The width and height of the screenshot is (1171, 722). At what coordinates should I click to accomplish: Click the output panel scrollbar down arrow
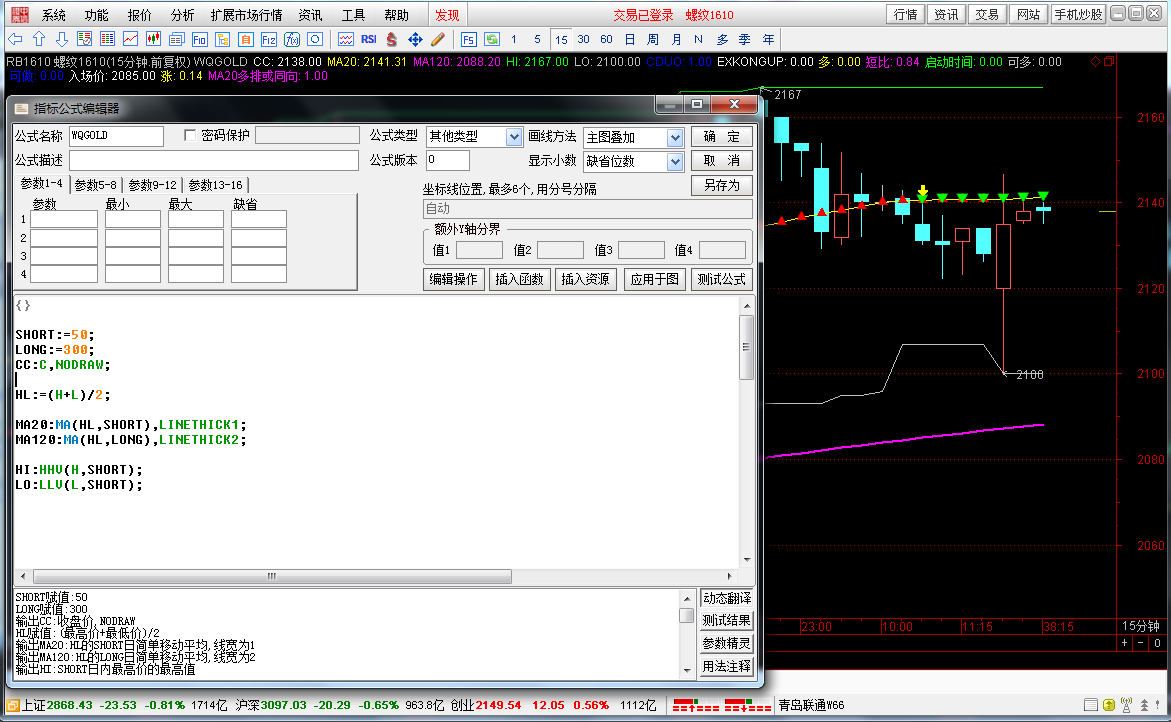[687, 670]
